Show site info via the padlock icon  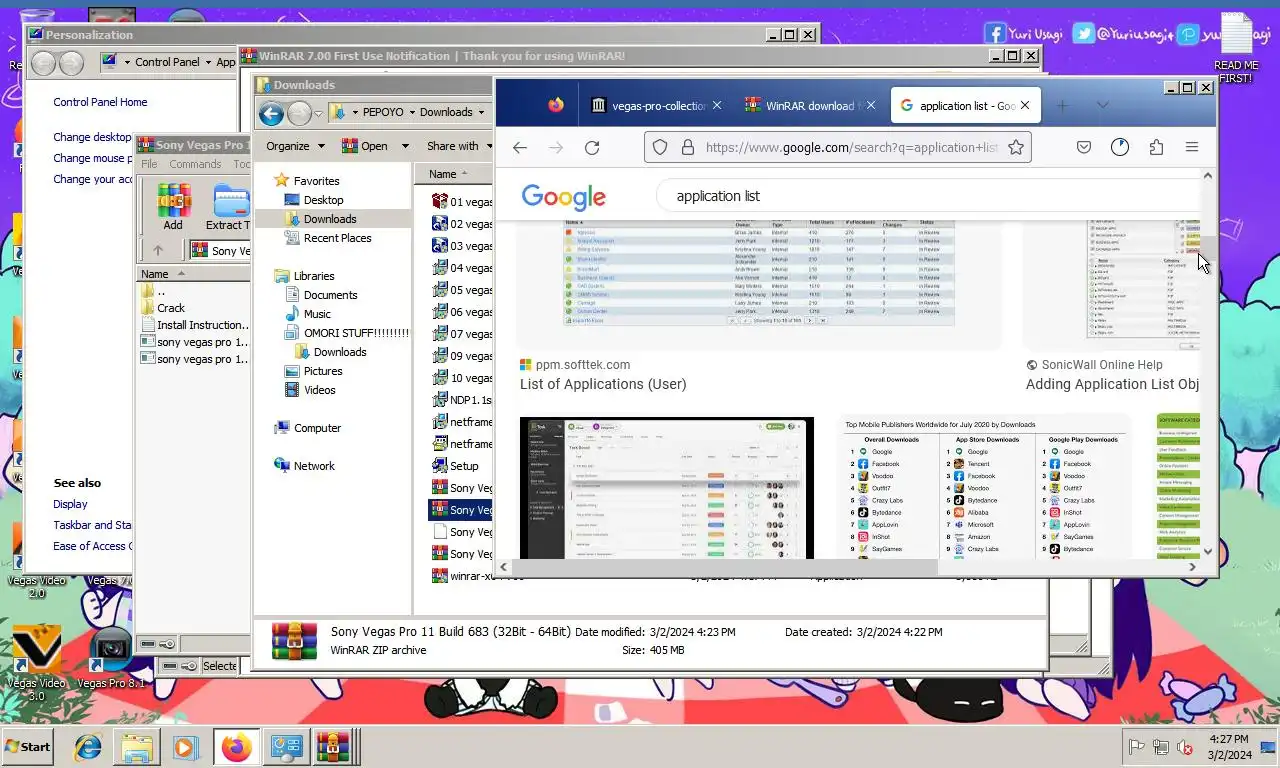point(687,147)
